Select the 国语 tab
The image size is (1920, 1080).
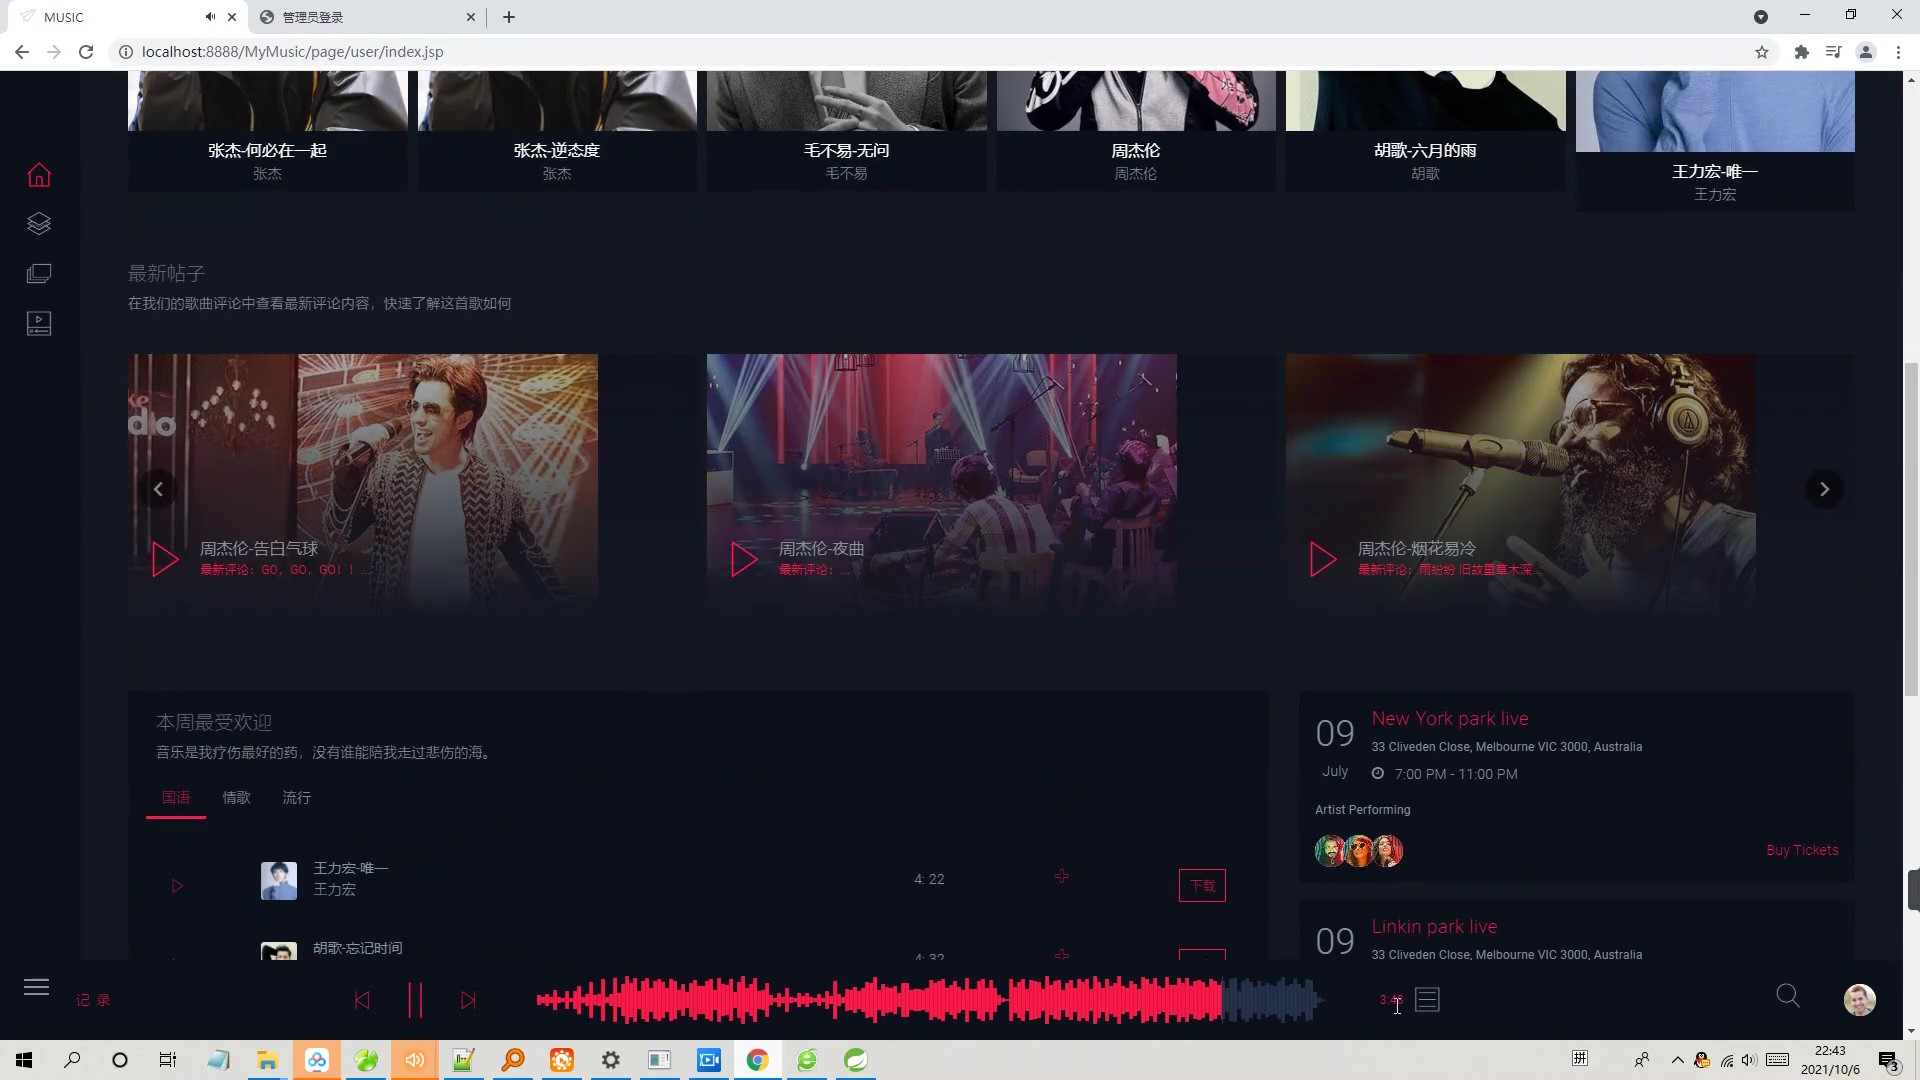(x=176, y=797)
